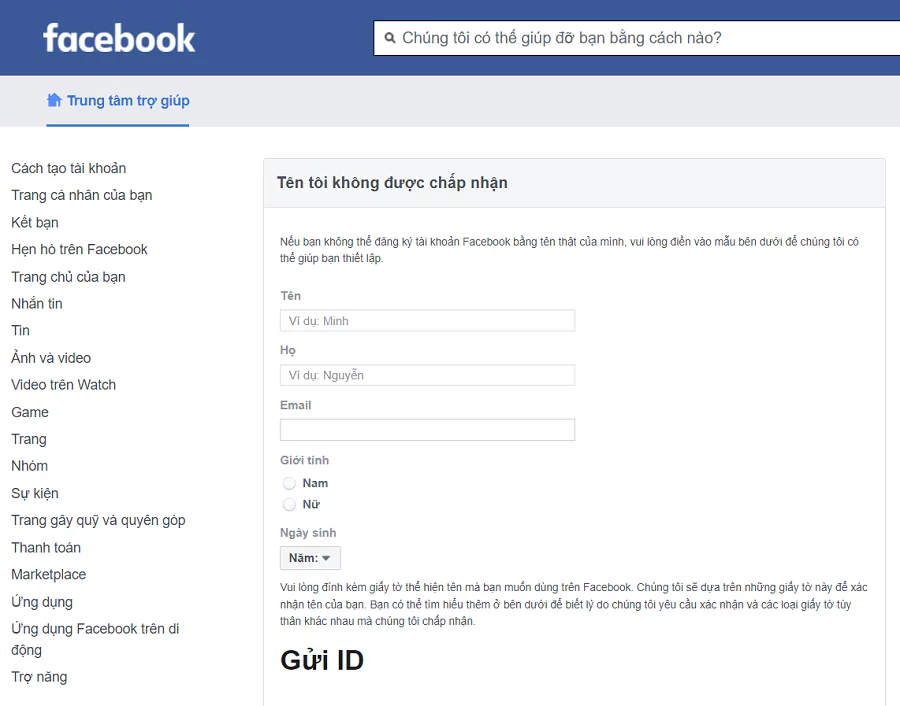
Task: Open Ảnh và video help topic
Action: [x=51, y=358]
